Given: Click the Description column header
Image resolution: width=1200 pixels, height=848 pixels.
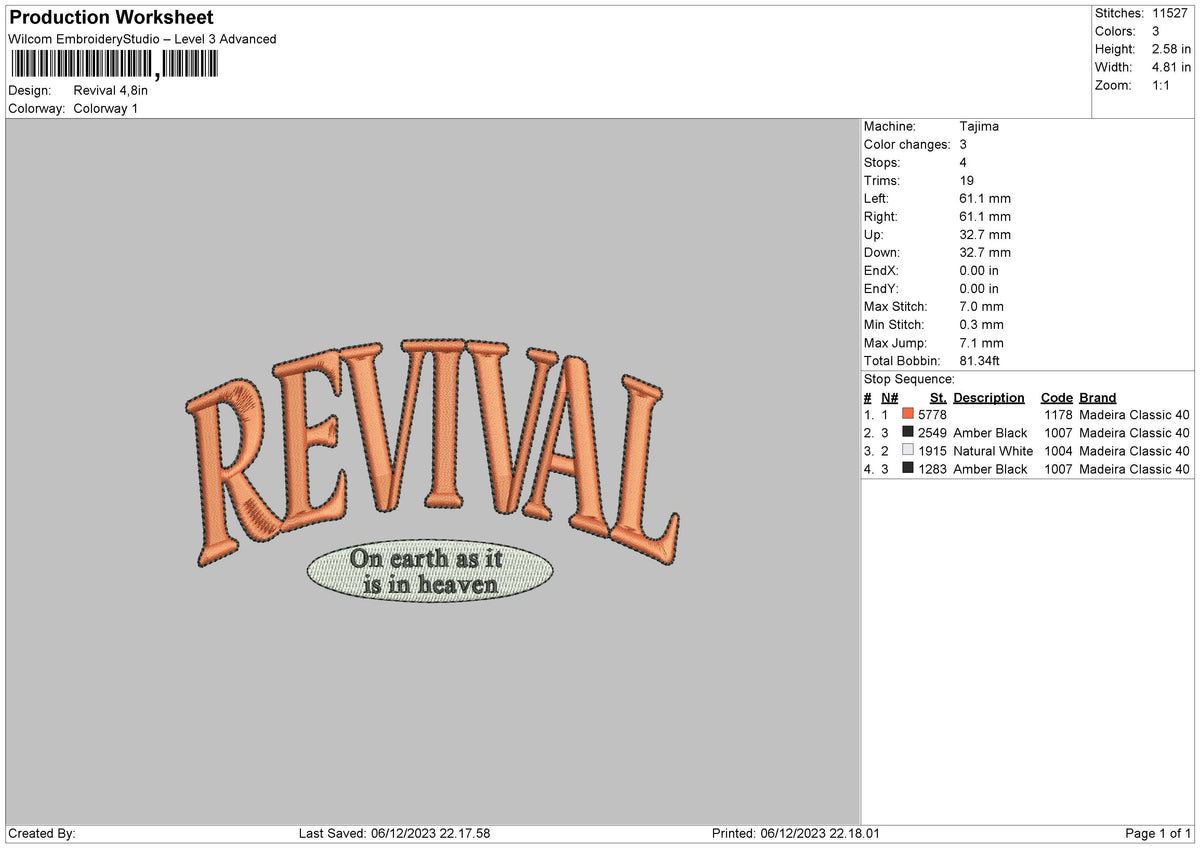Looking at the screenshot, I should 989,397.
